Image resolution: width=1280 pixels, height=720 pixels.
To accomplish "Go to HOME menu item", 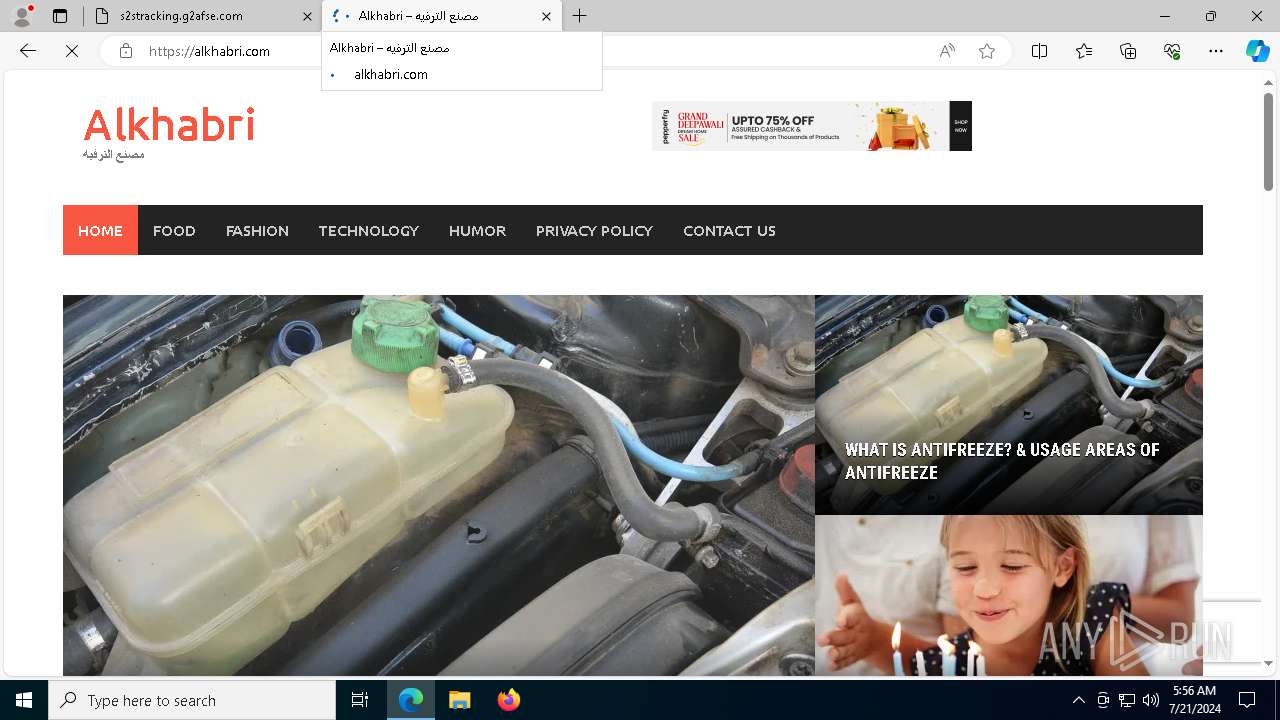I will click(100, 230).
